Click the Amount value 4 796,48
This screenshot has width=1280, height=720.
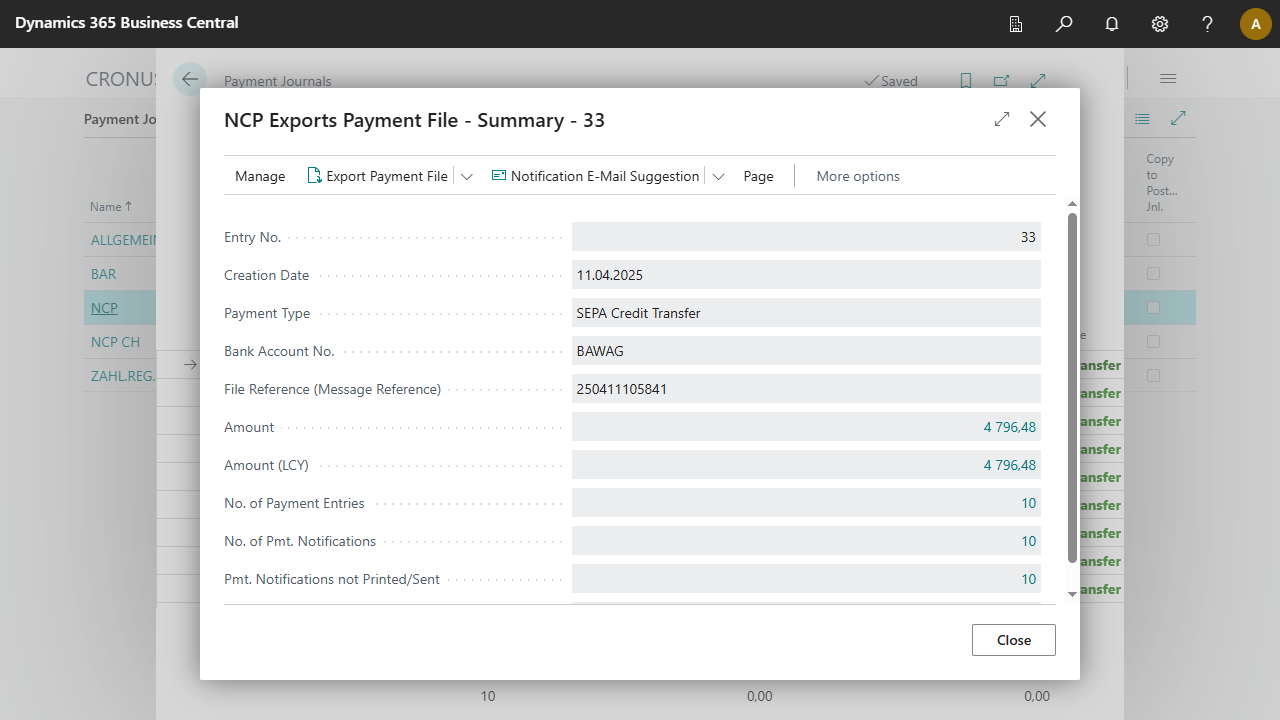coord(1010,427)
